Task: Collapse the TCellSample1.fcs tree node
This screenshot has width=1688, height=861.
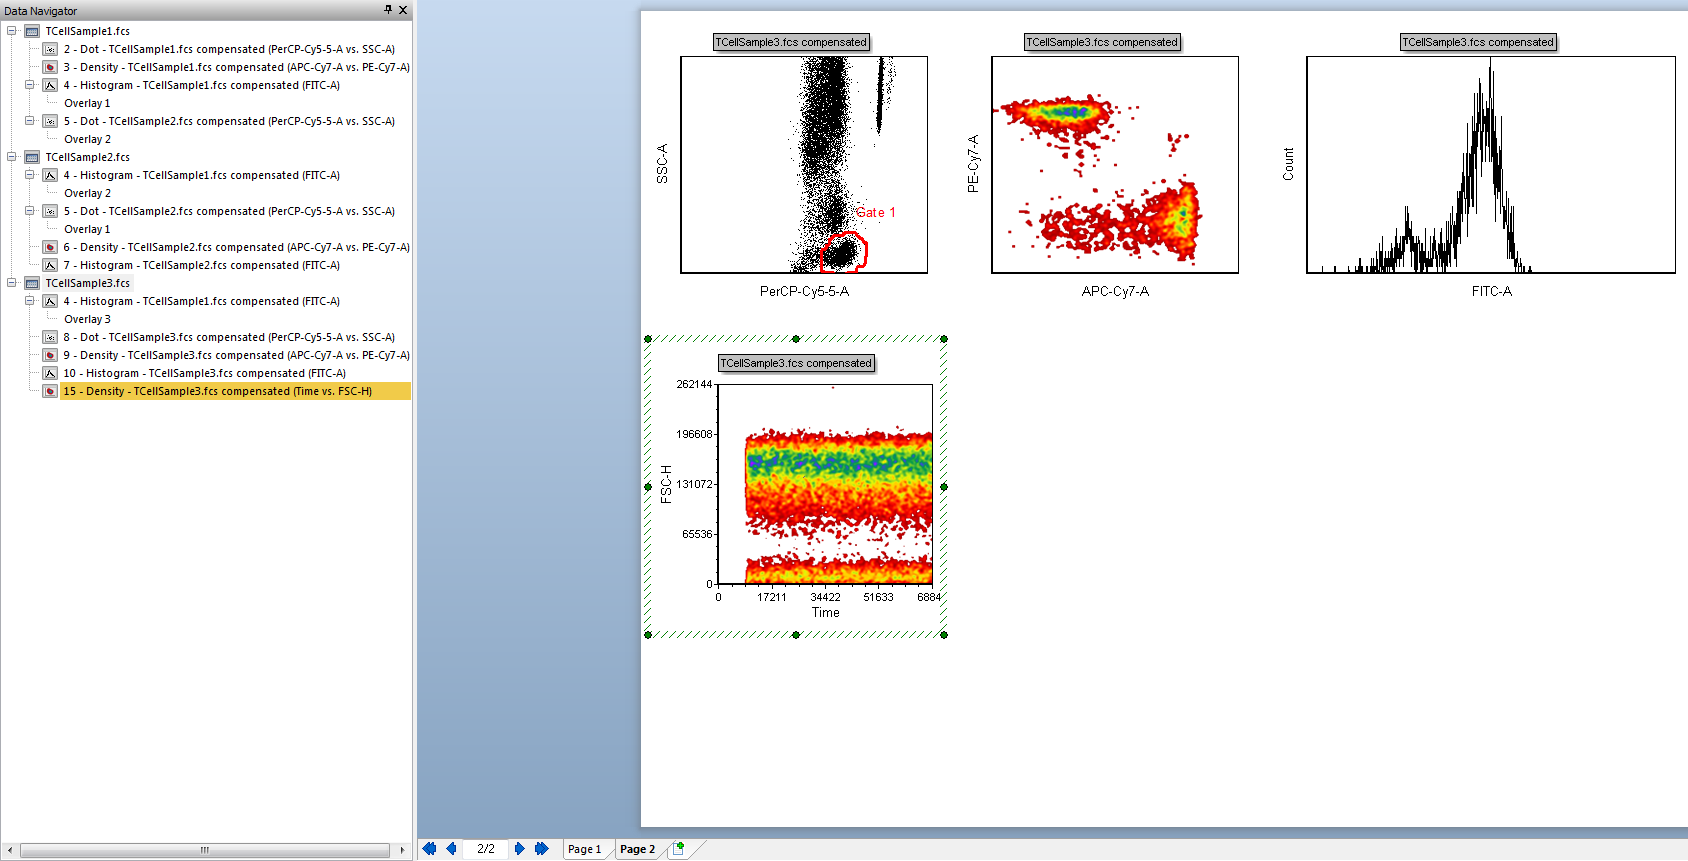Action: (12, 31)
